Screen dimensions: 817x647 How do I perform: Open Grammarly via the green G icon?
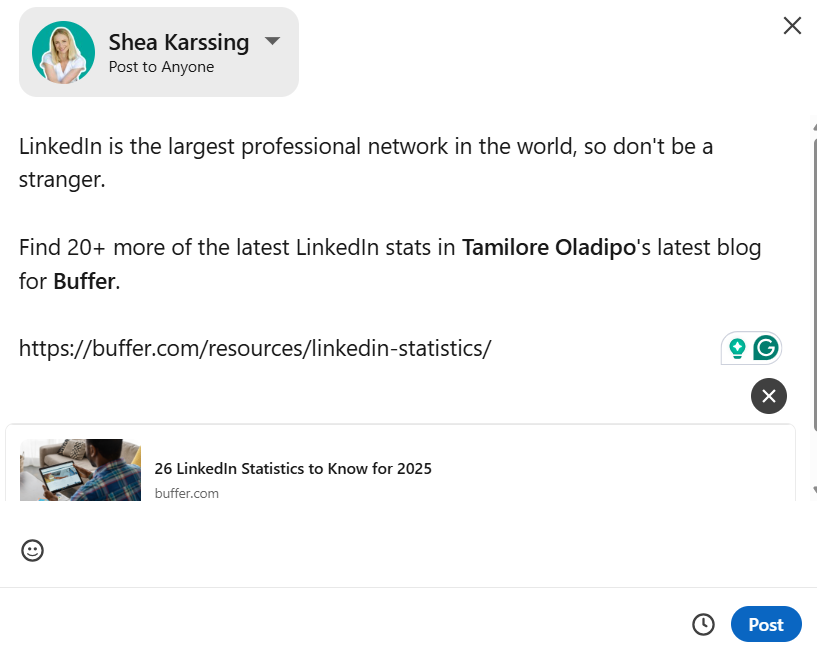click(x=763, y=348)
